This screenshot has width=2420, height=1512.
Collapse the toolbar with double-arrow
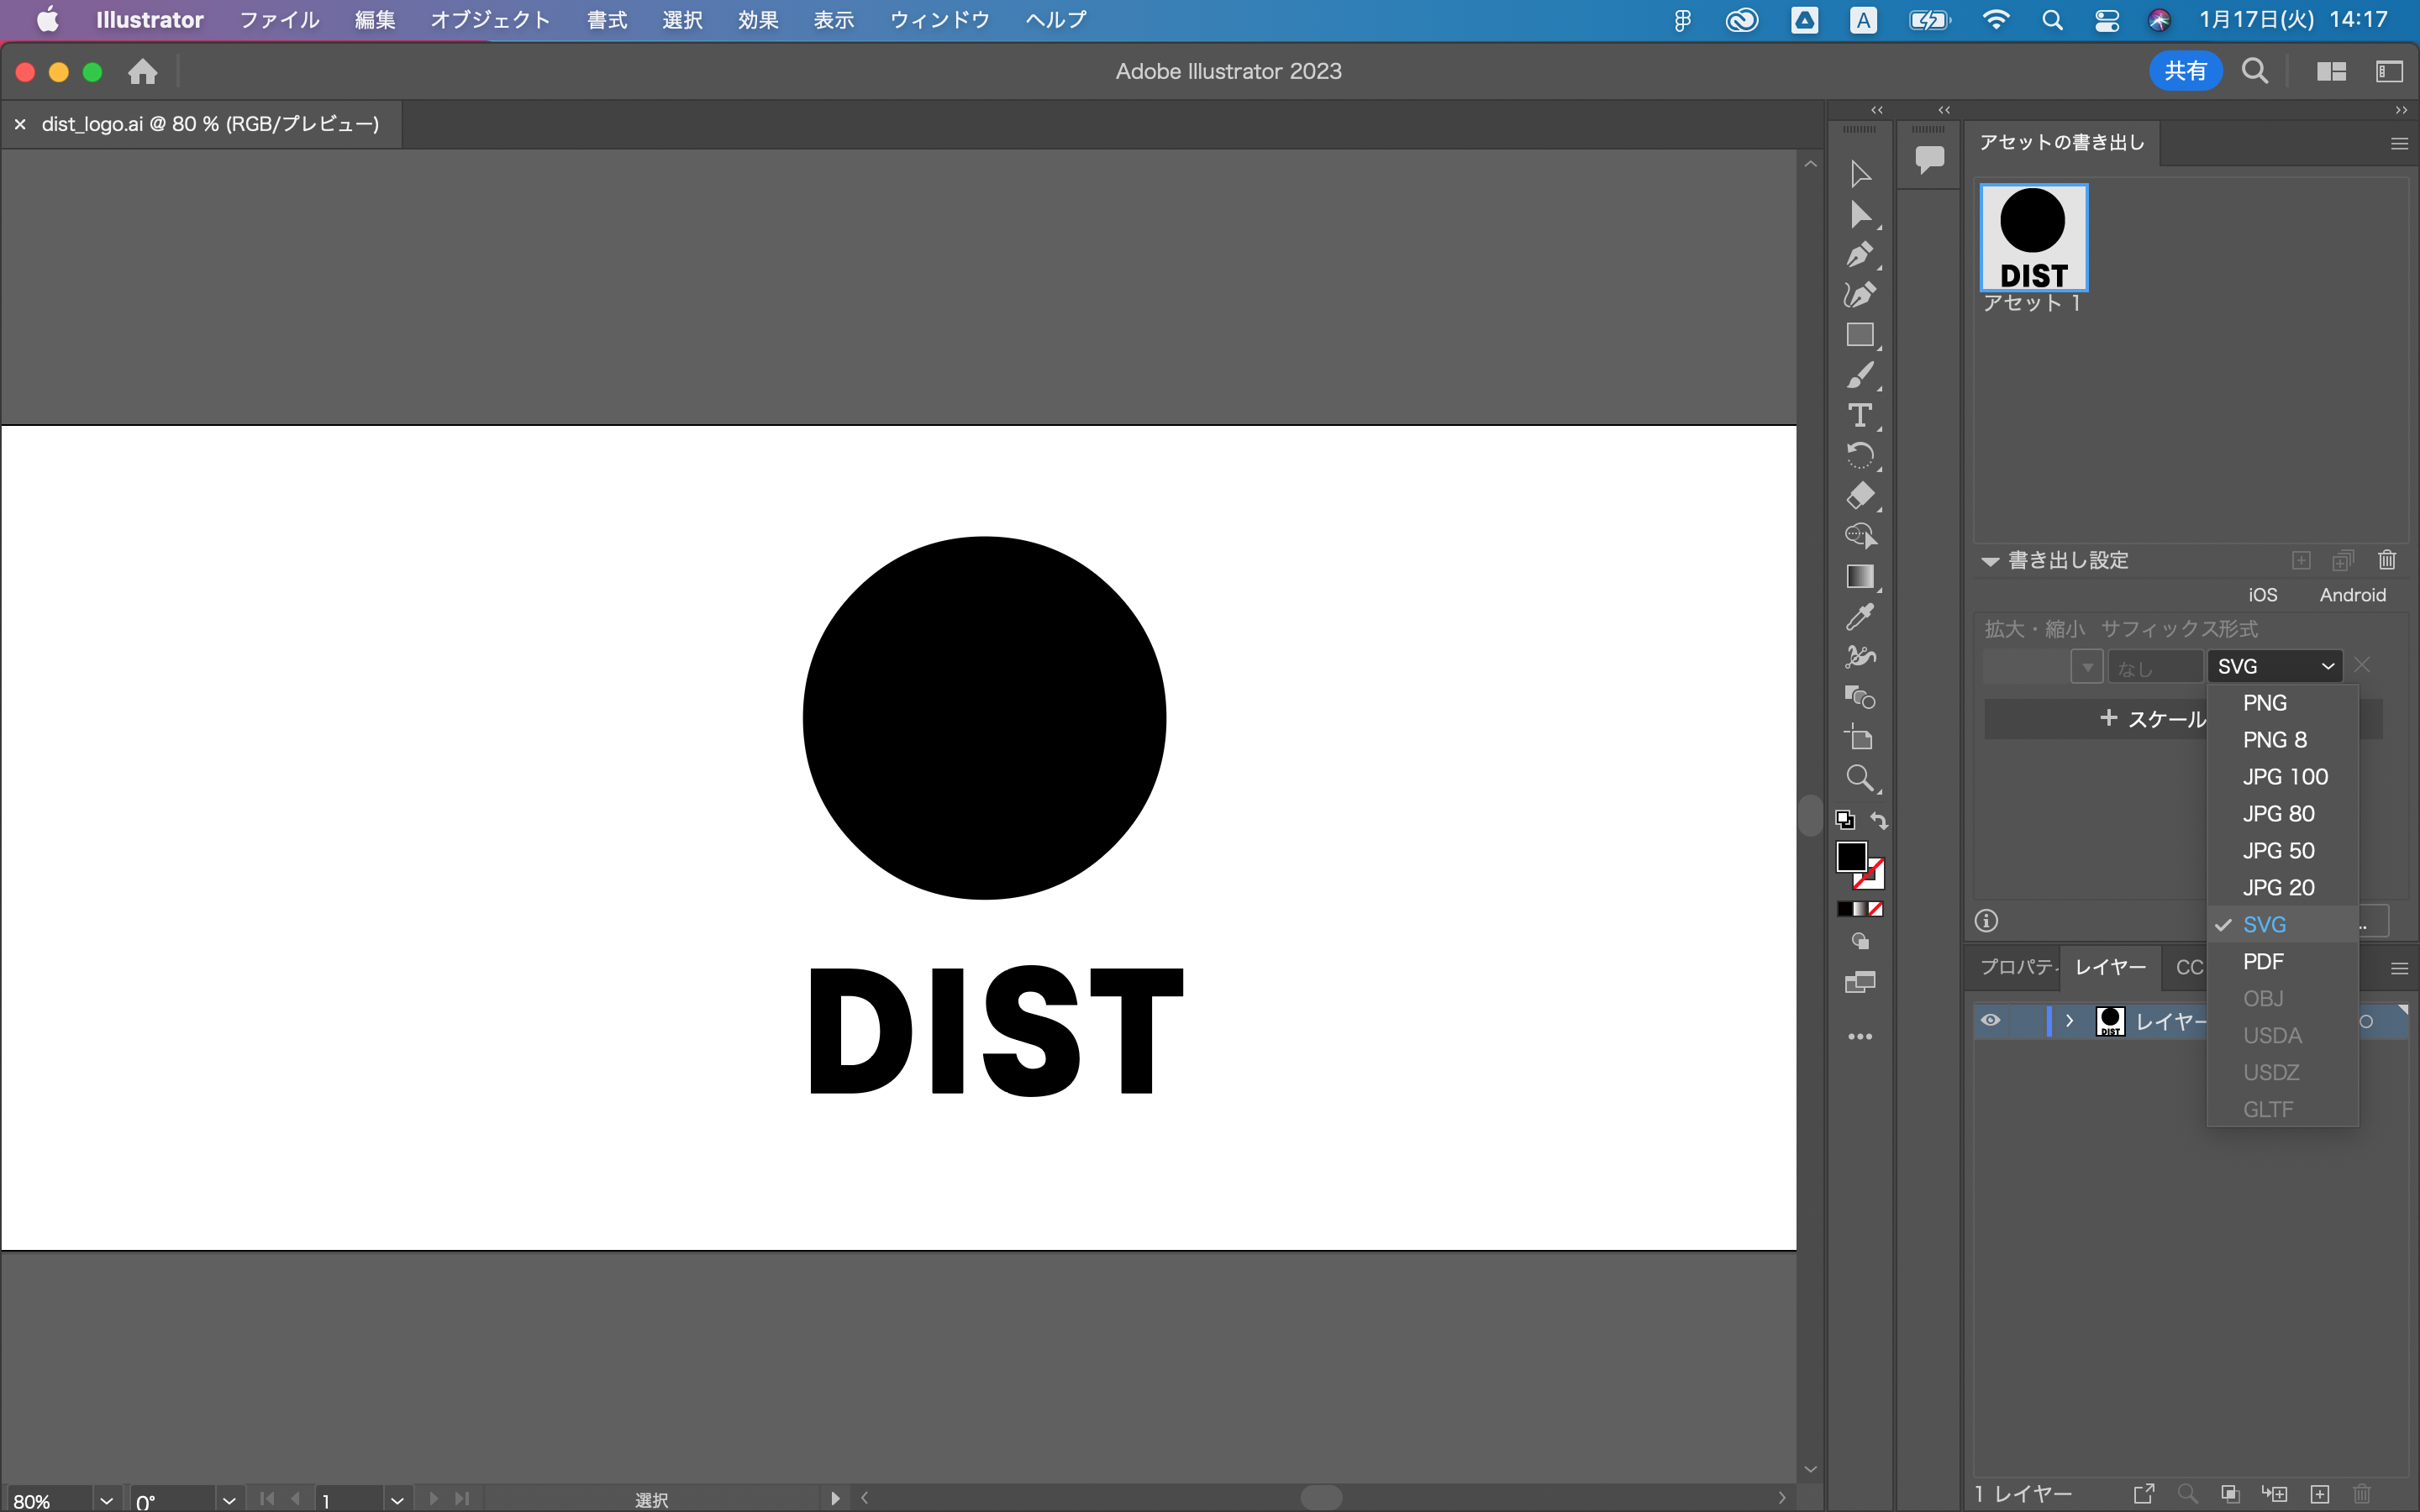pyautogui.click(x=1877, y=110)
